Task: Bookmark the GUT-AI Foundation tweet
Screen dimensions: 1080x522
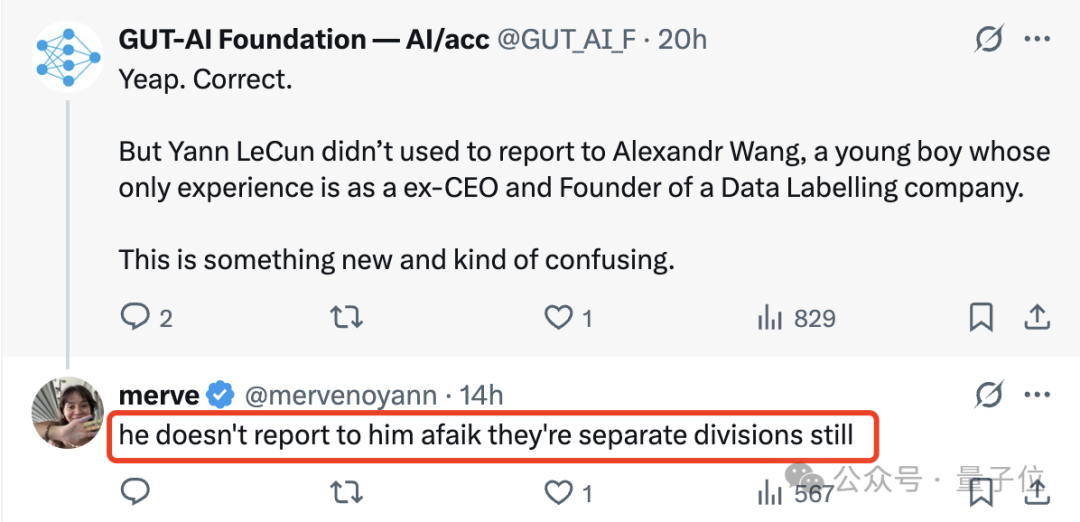Action: [981, 317]
